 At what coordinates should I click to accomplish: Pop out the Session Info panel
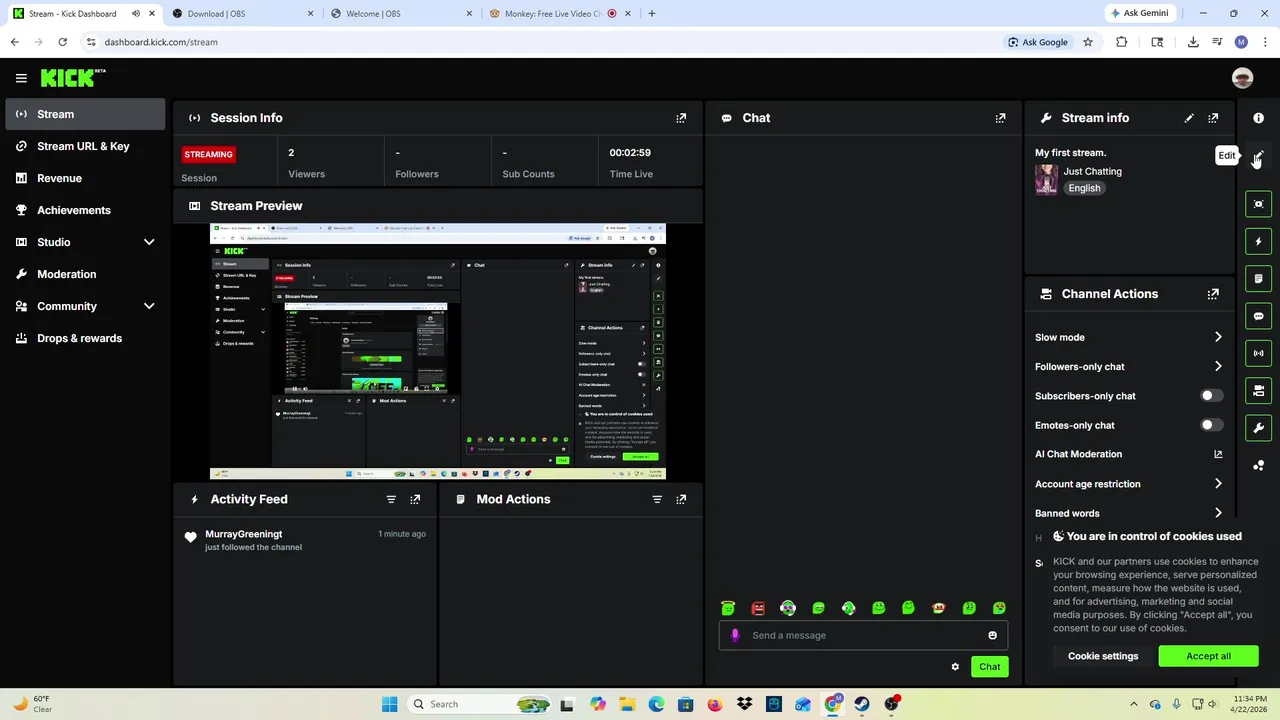(681, 118)
